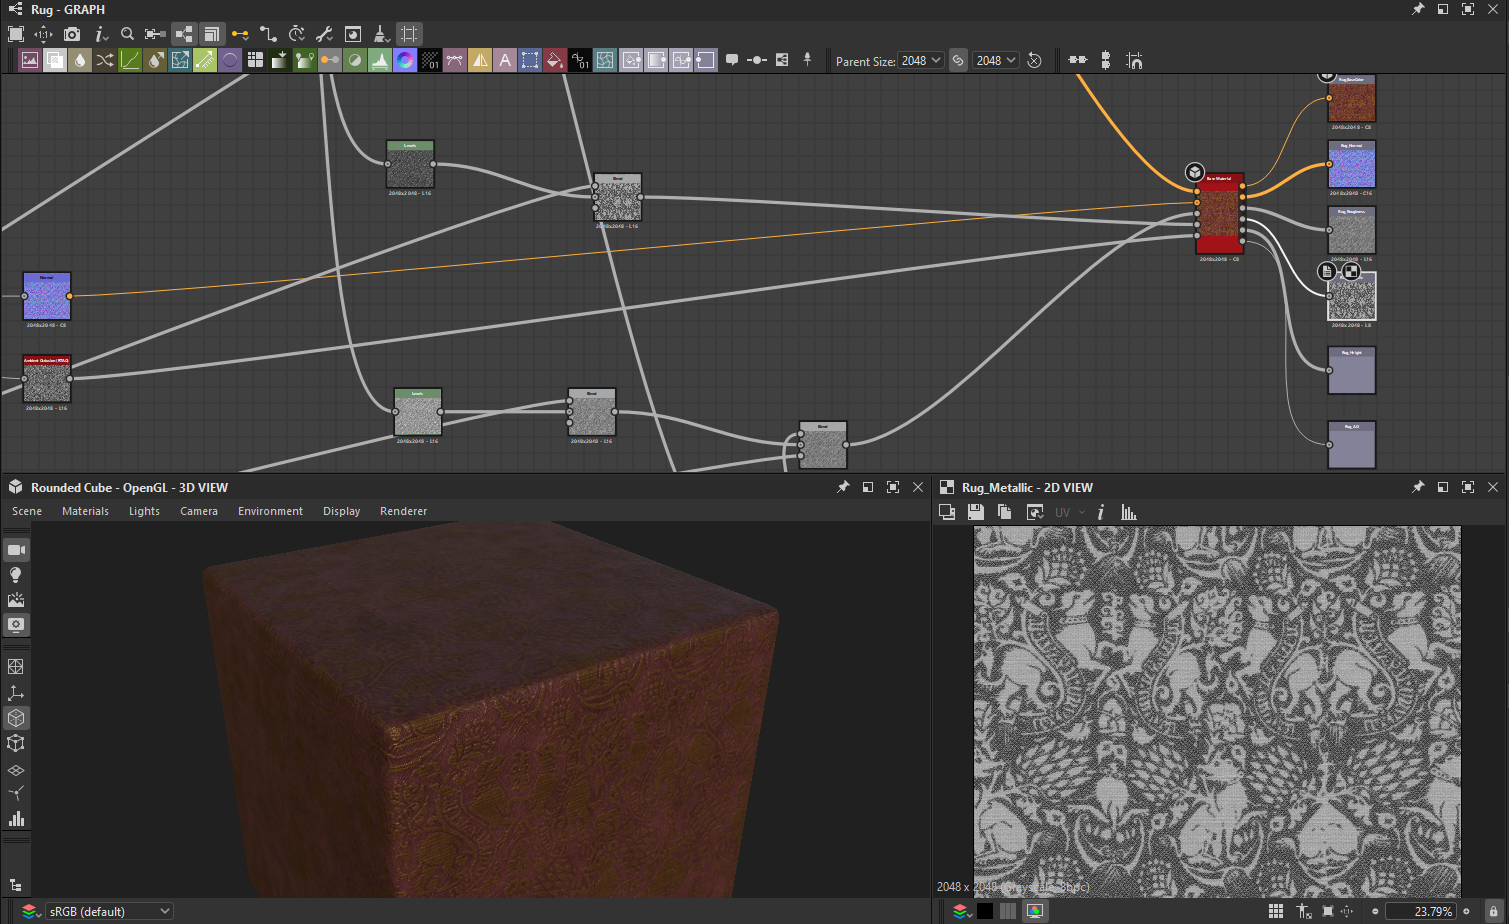Add a Bitmap node from toolbar

[30, 60]
